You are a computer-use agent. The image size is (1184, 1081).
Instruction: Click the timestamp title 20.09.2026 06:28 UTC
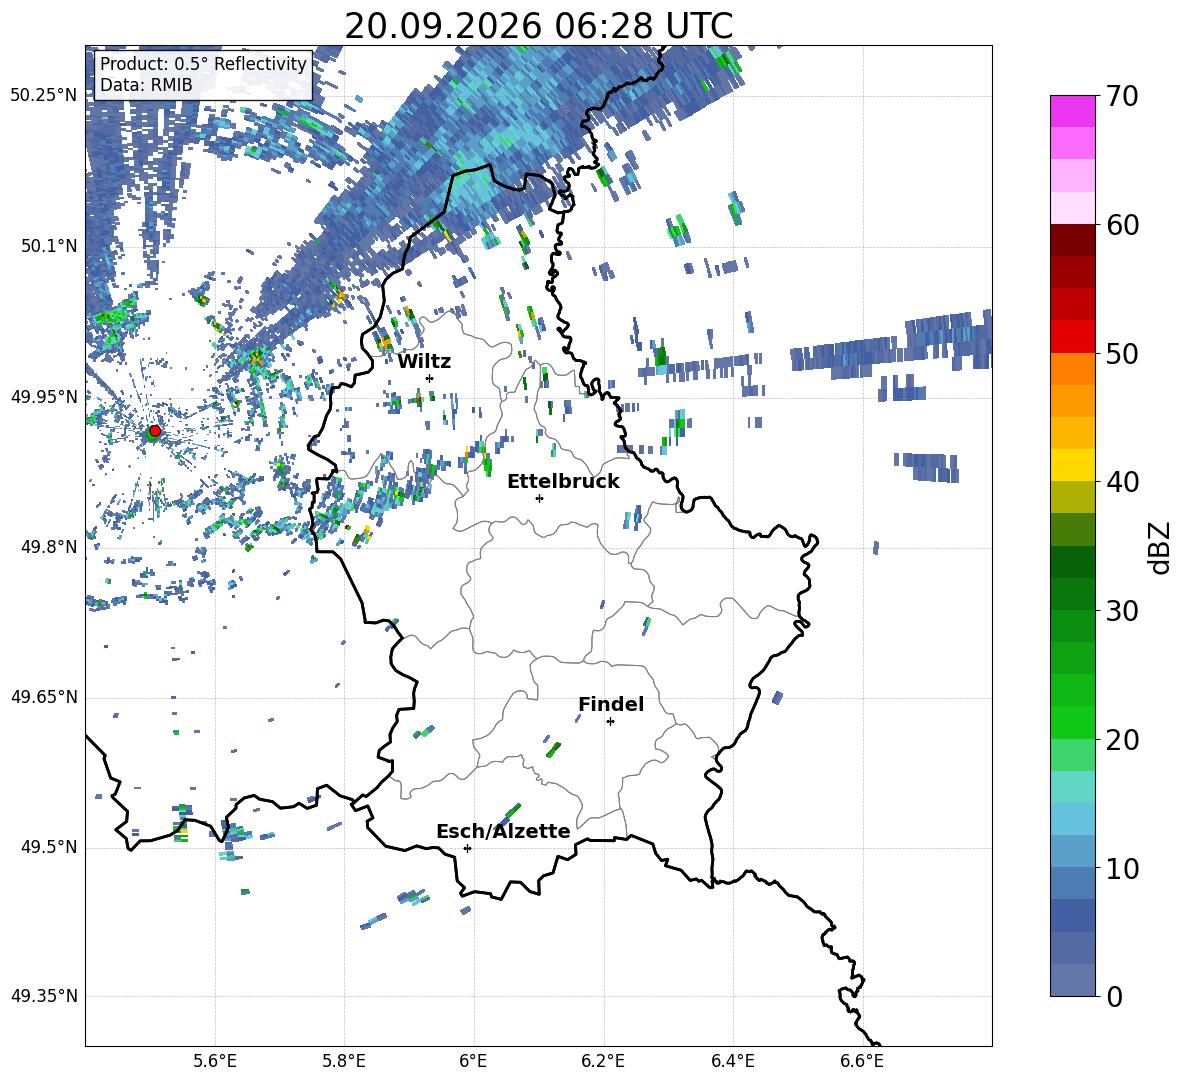coord(538,26)
